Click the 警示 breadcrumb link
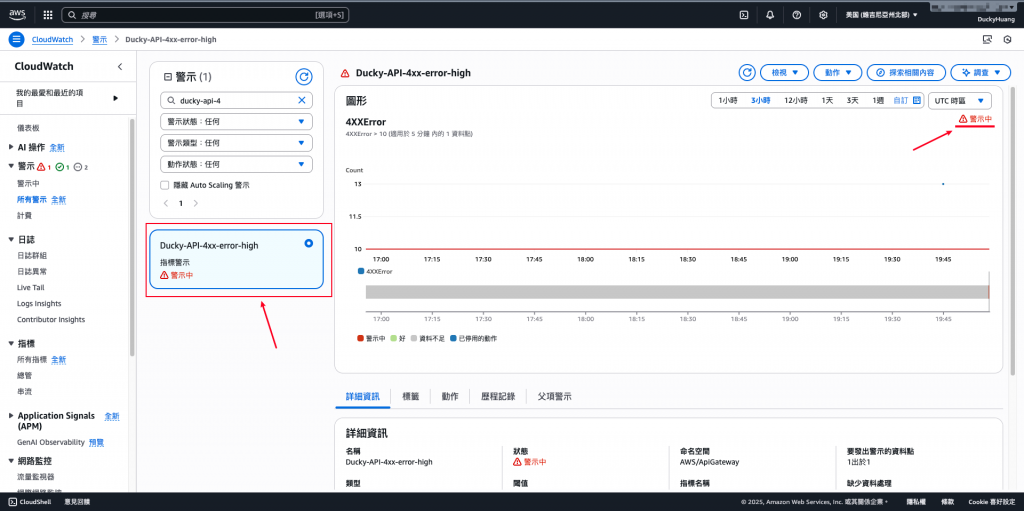Viewport: 1024px width, 511px height. (x=99, y=39)
